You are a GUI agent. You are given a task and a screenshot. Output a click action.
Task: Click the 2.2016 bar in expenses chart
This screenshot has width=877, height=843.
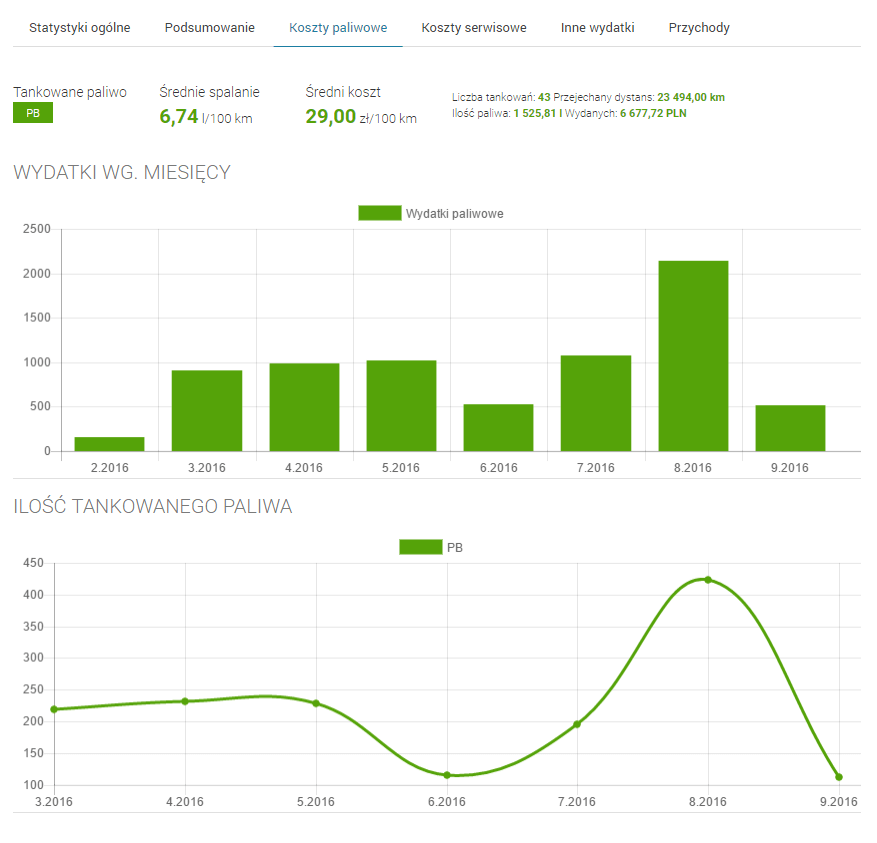110,444
